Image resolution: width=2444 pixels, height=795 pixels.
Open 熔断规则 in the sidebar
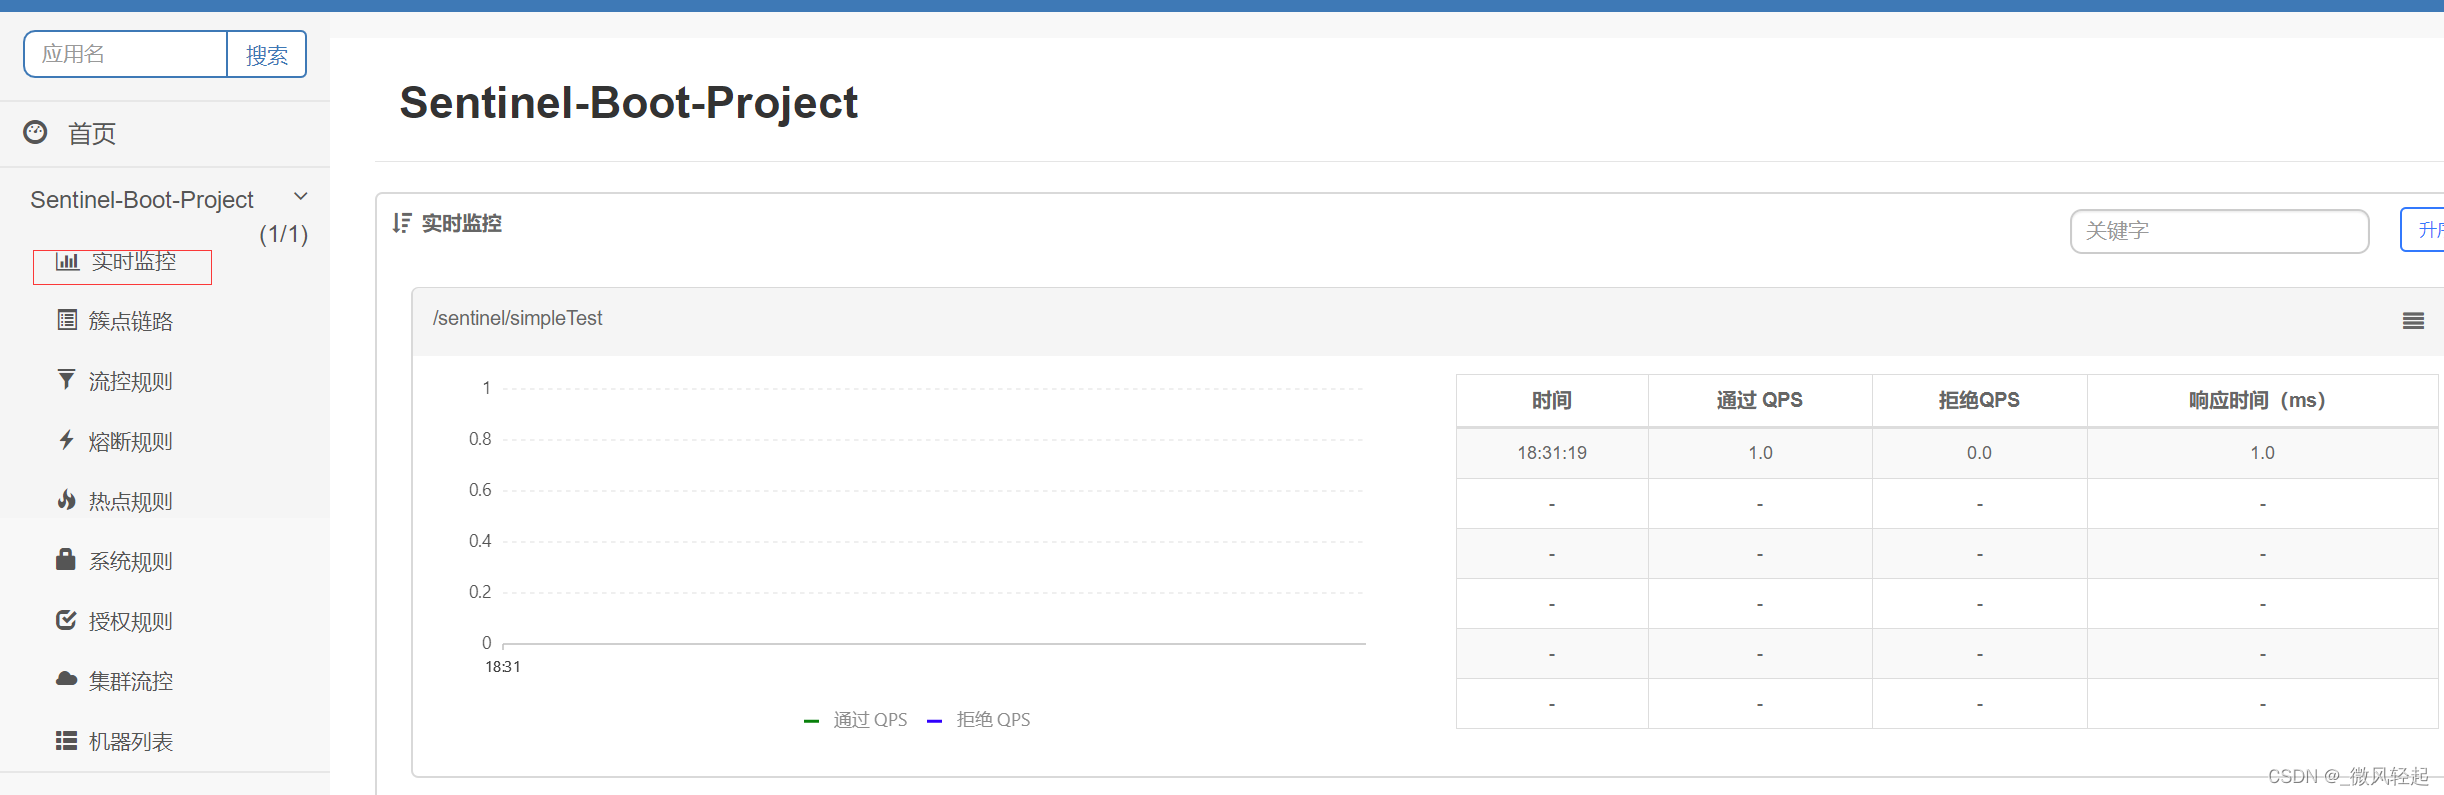tap(130, 441)
